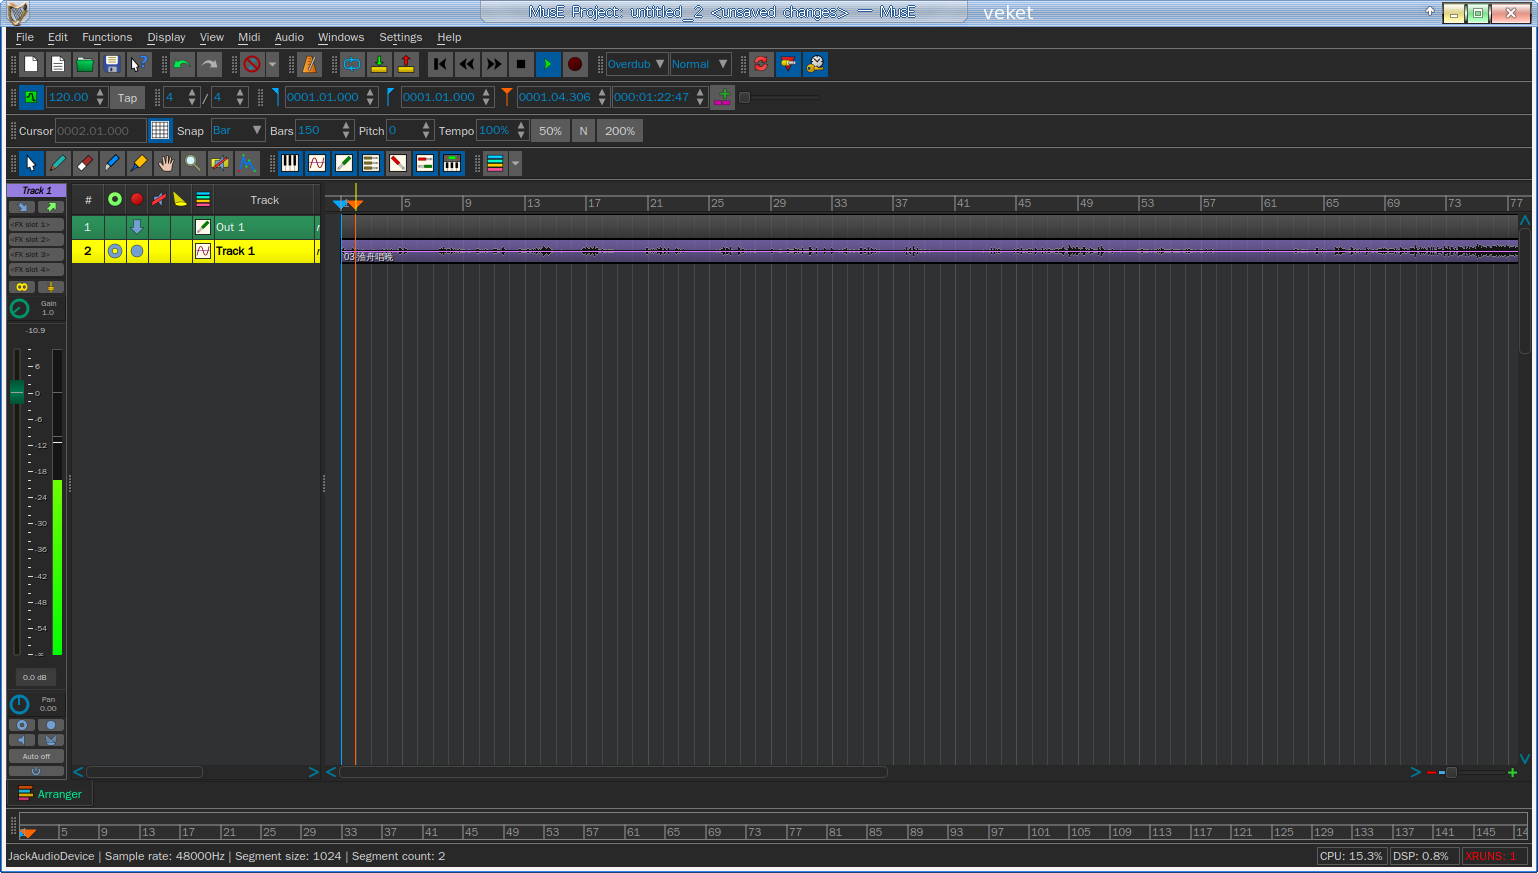Click the rewind transport button
The width and height of the screenshot is (1538, 873).
coord(467,64)
